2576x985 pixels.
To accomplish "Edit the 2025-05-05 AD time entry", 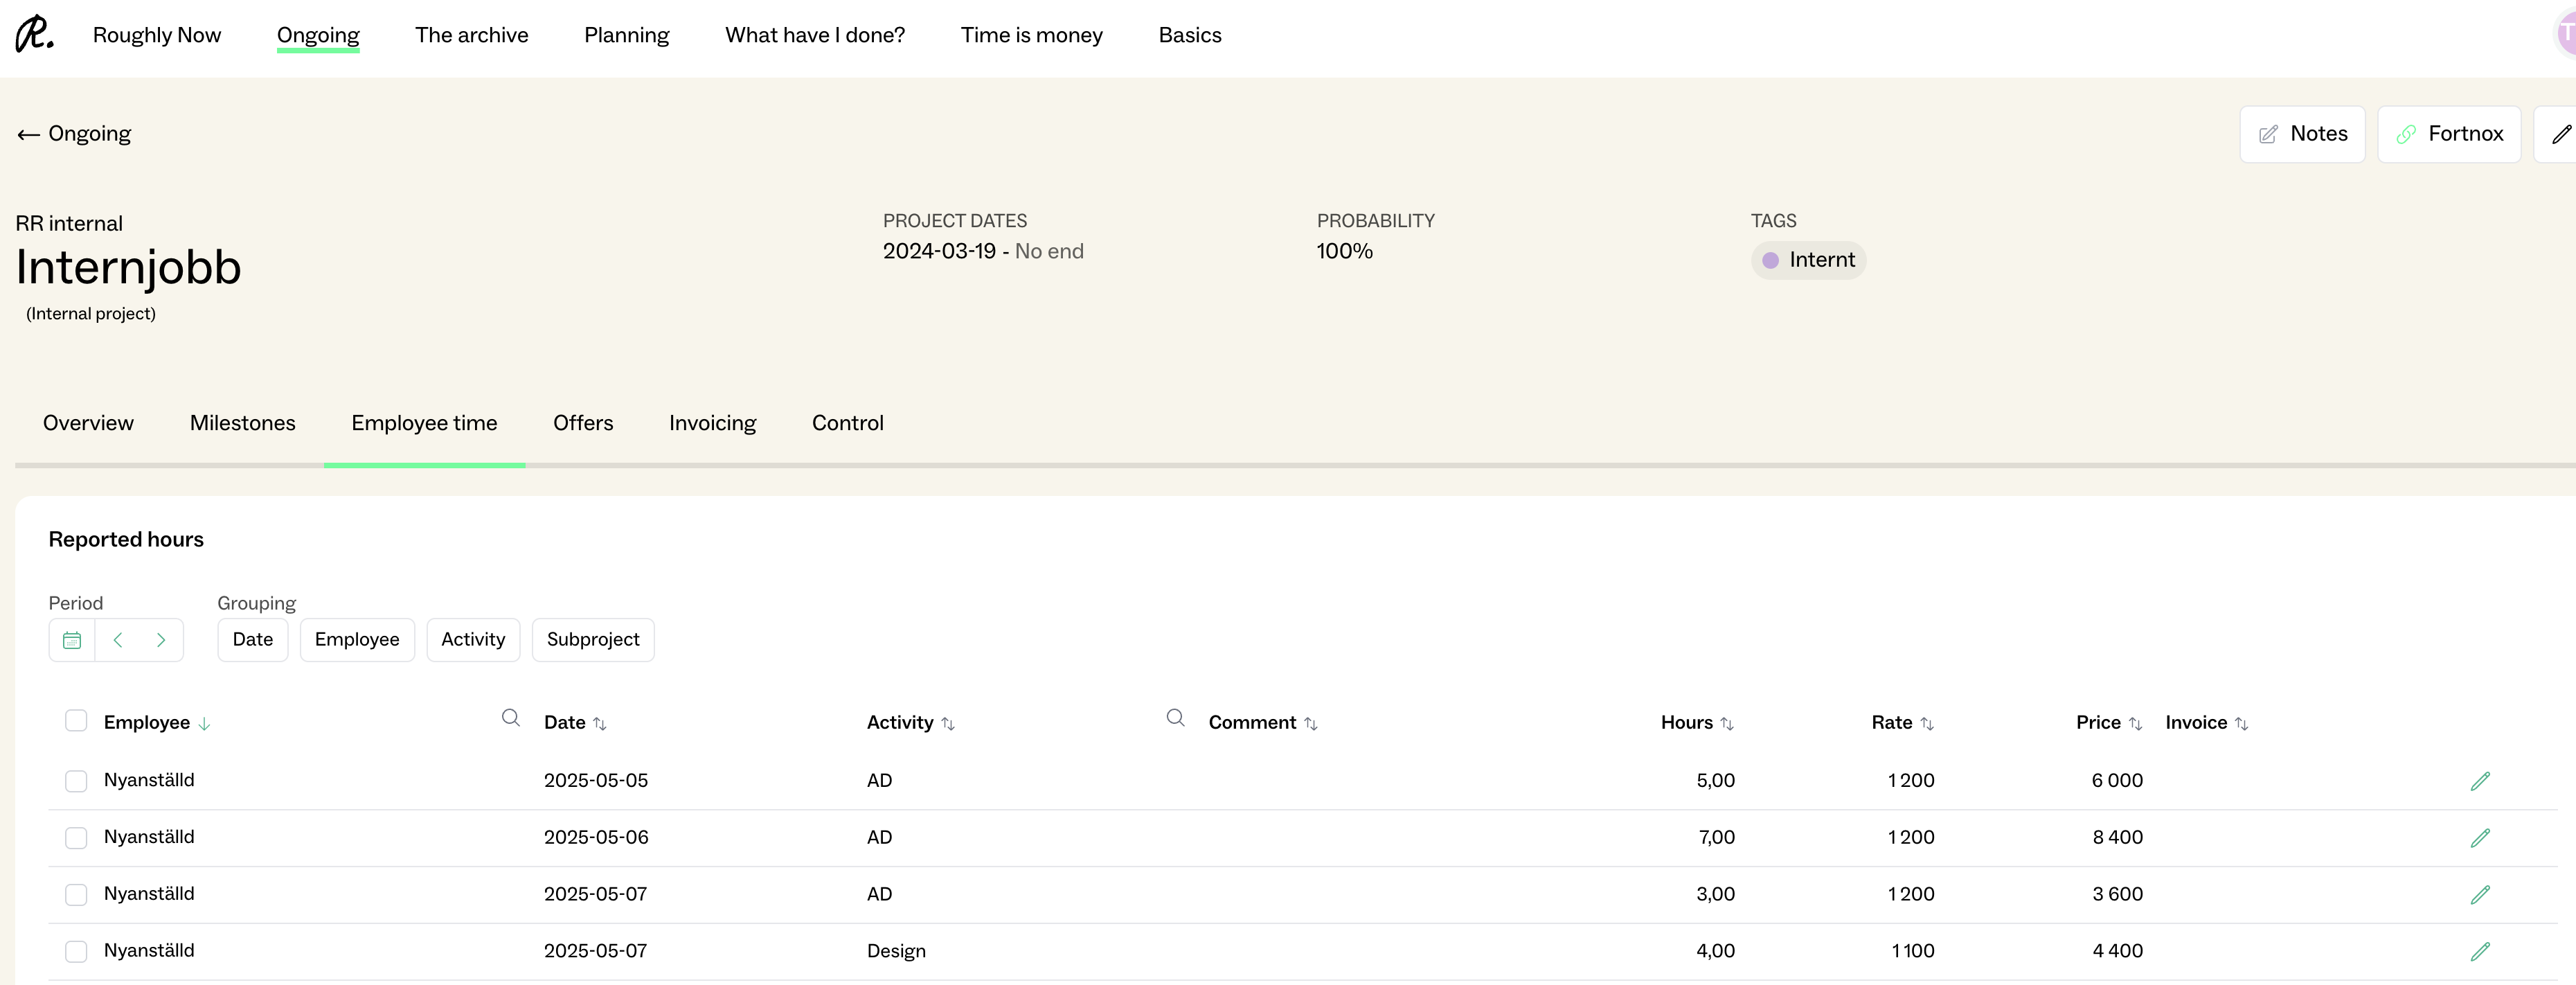I will pyautogui.click(x=2480, y=781).
